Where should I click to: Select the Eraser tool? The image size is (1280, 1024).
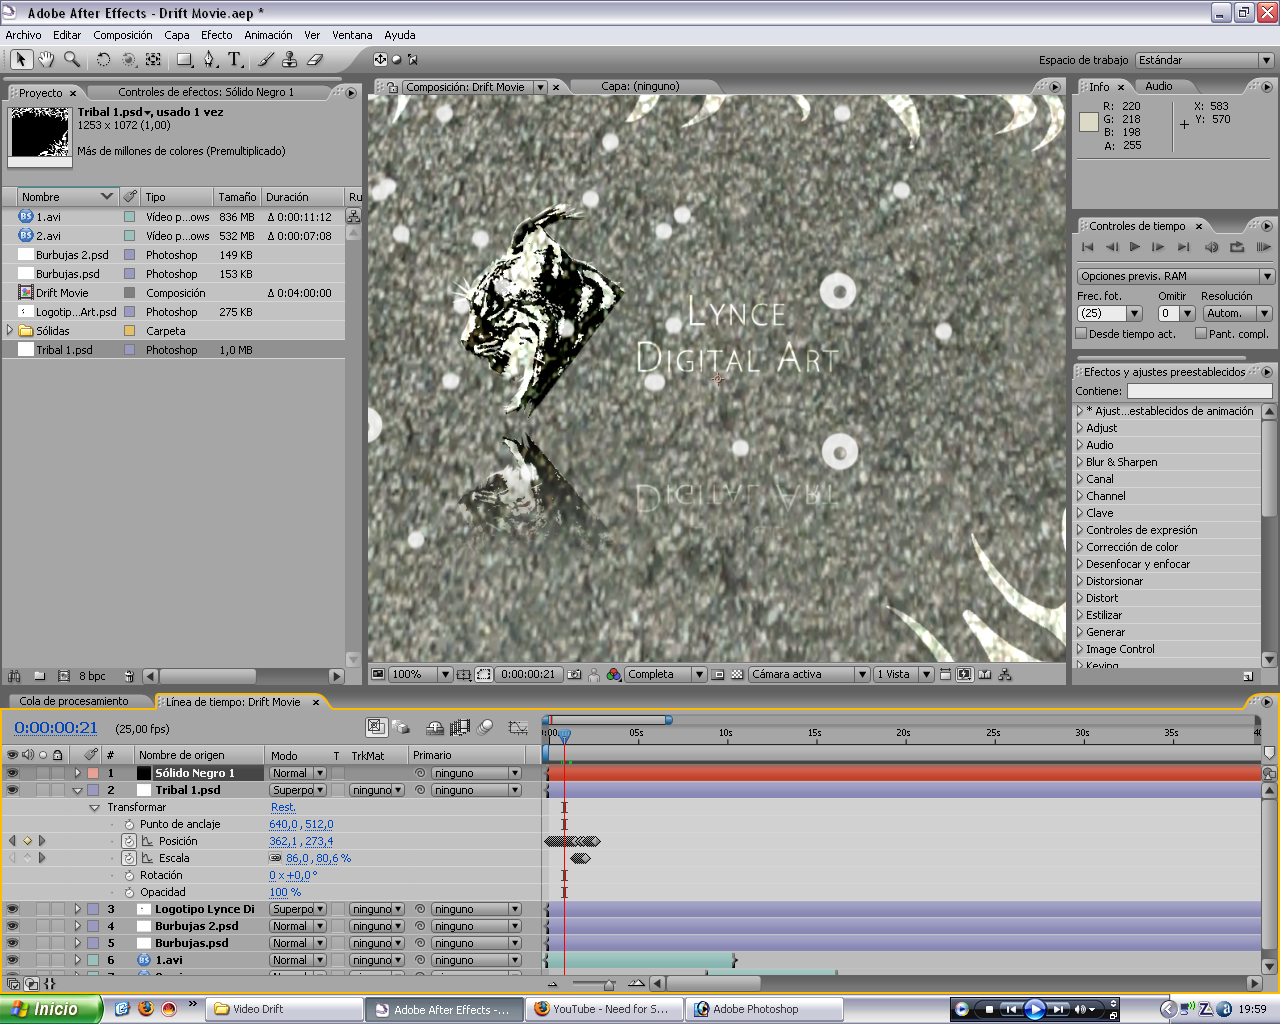(314, 60)
